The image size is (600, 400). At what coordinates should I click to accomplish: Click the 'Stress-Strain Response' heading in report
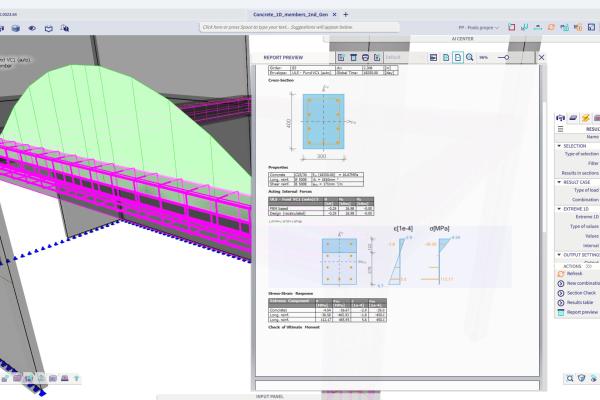coord(290,294)
